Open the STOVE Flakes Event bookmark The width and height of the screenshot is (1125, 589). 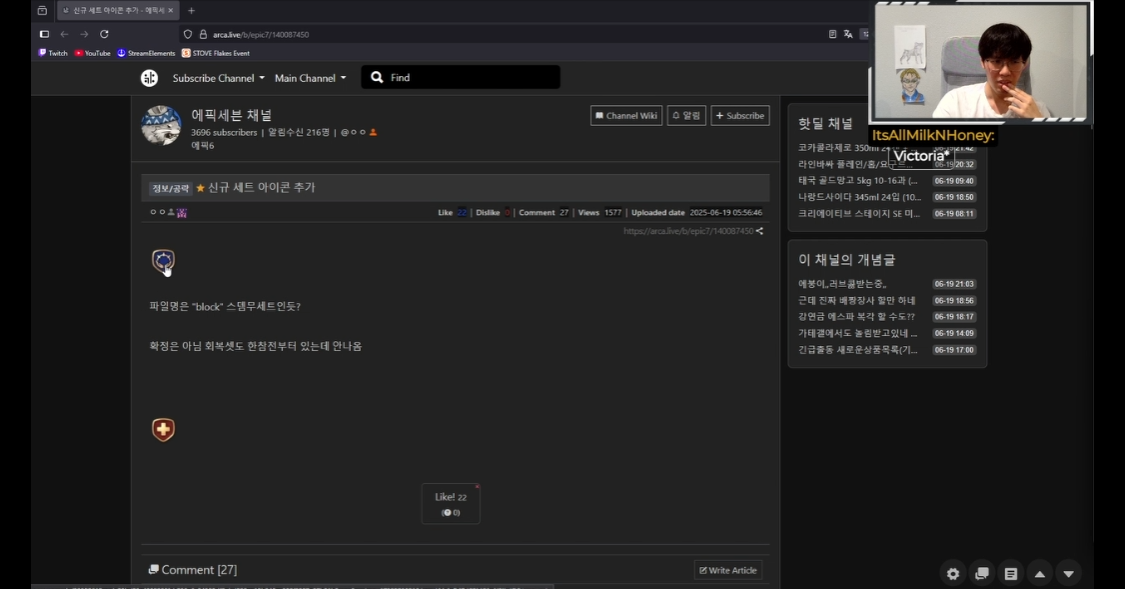point(216,53)
